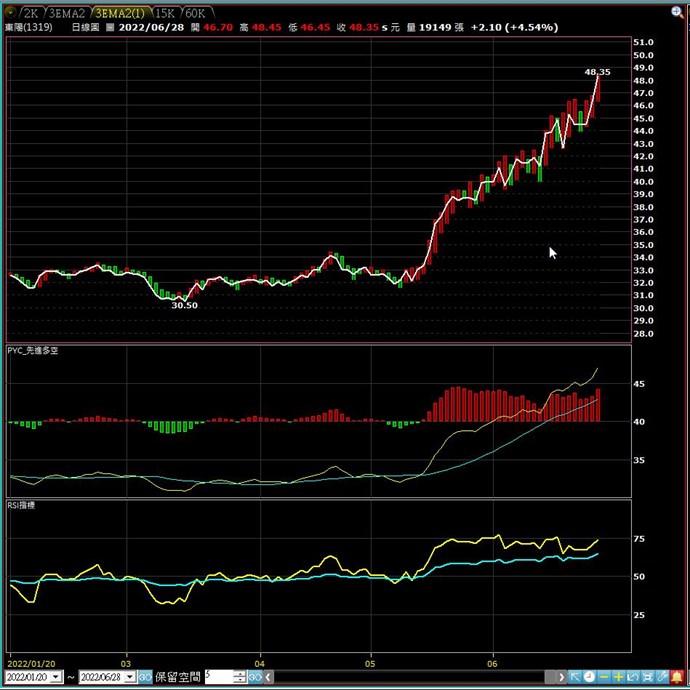This screenshot has width=690, height=690.
Task: Open chart settings wrench icon
Action: (x=662, y=677)
